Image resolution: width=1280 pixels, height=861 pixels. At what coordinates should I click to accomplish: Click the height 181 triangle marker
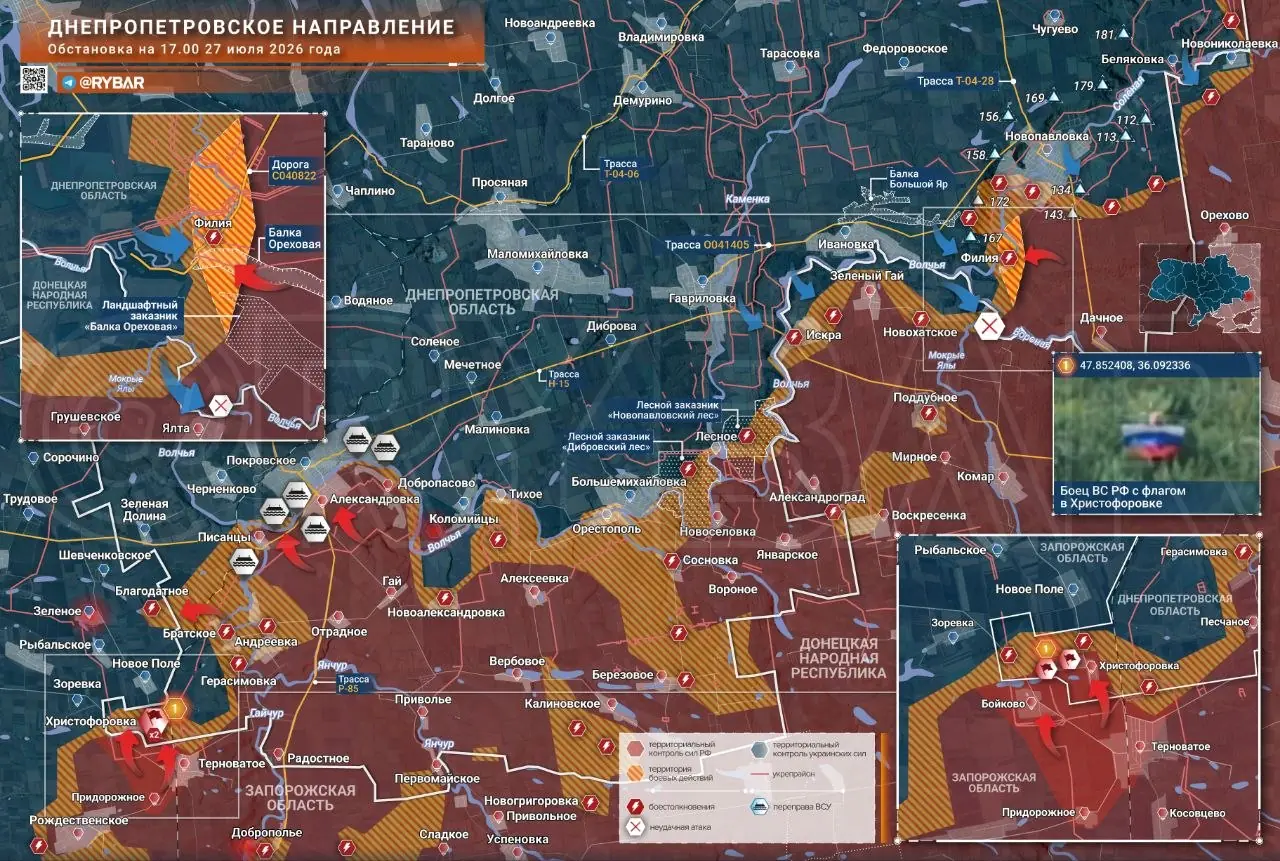click(1124, 35)
